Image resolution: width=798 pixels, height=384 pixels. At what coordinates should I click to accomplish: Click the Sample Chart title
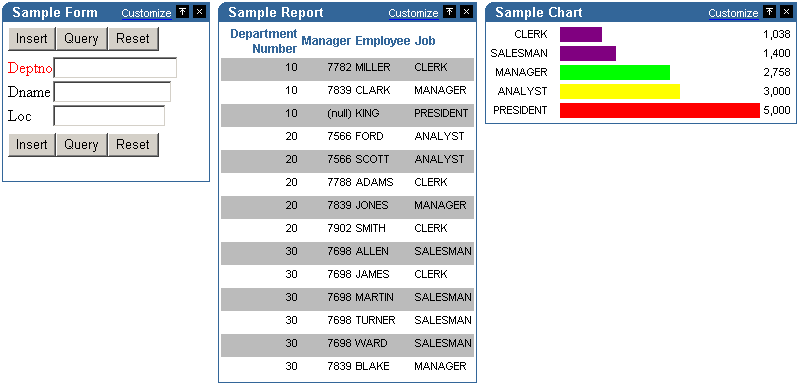pos(538,13)
